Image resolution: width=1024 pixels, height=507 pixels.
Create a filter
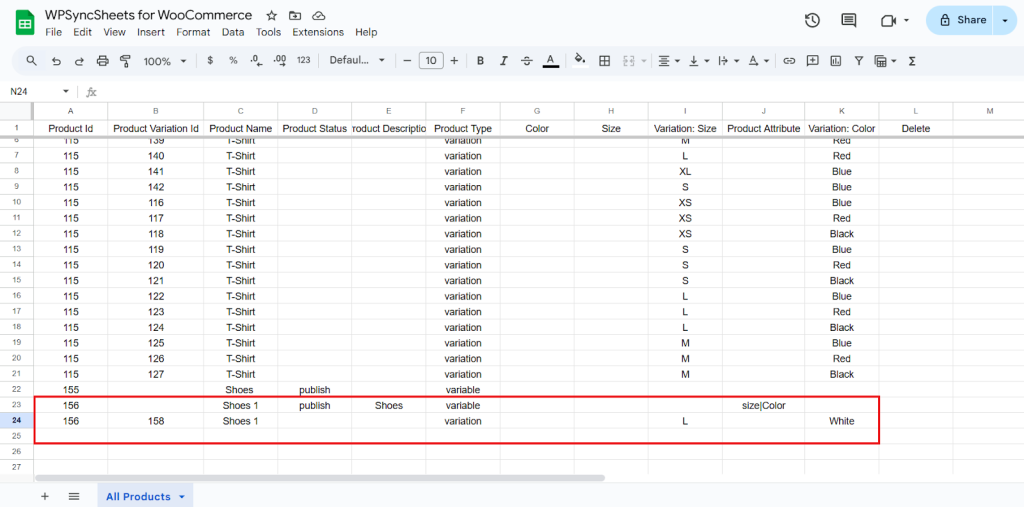point(859,61)
